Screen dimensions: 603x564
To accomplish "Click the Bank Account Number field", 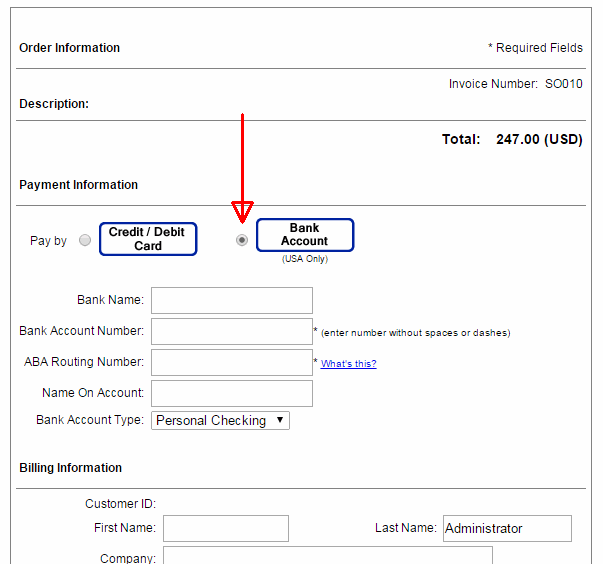I will tap(232, 331).
